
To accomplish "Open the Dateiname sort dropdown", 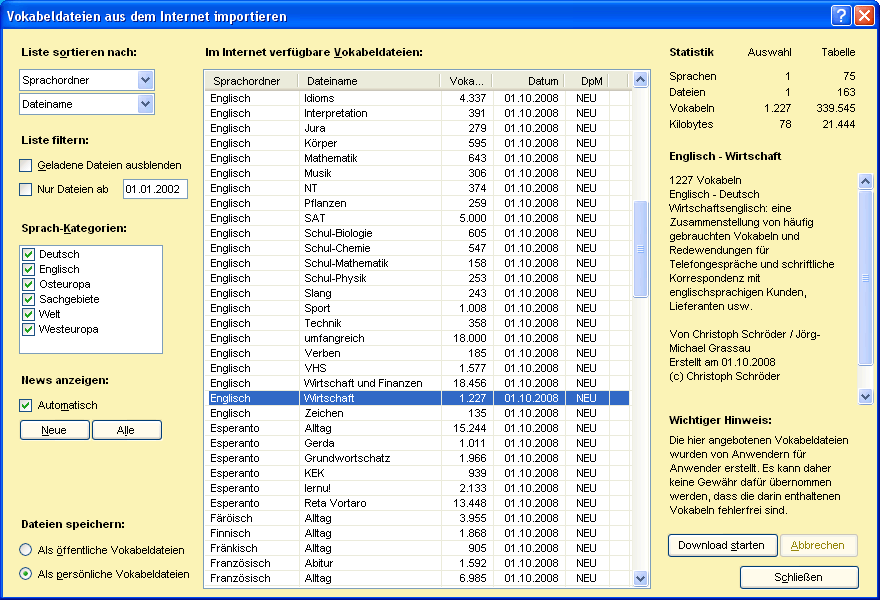I will point(145,104).
